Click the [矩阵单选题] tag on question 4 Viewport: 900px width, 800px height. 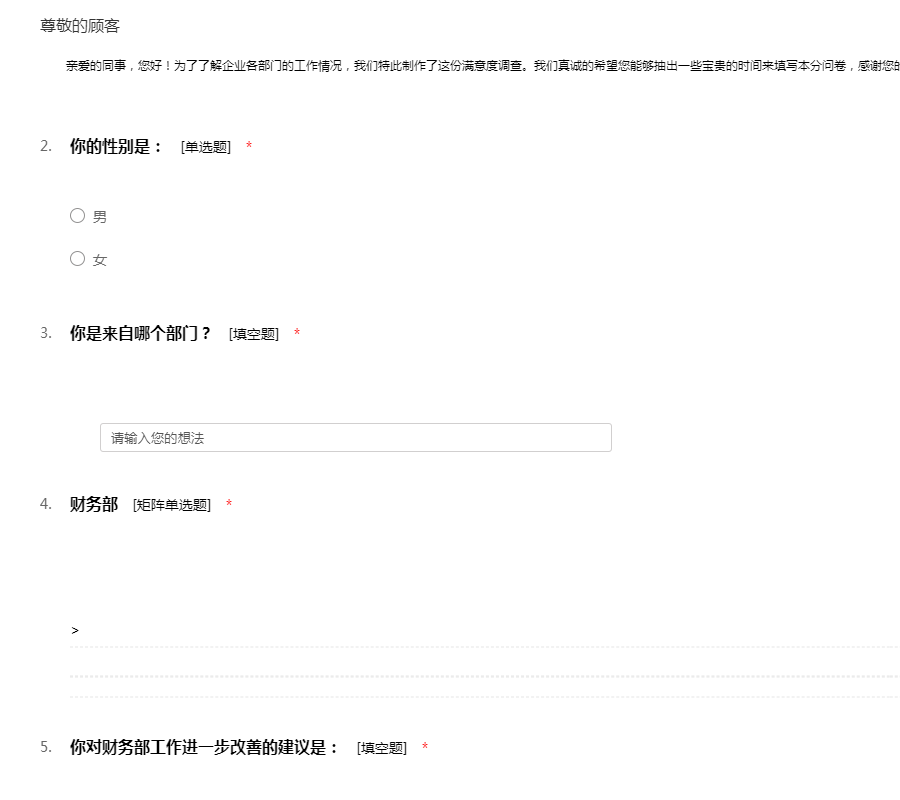[172, 505]
